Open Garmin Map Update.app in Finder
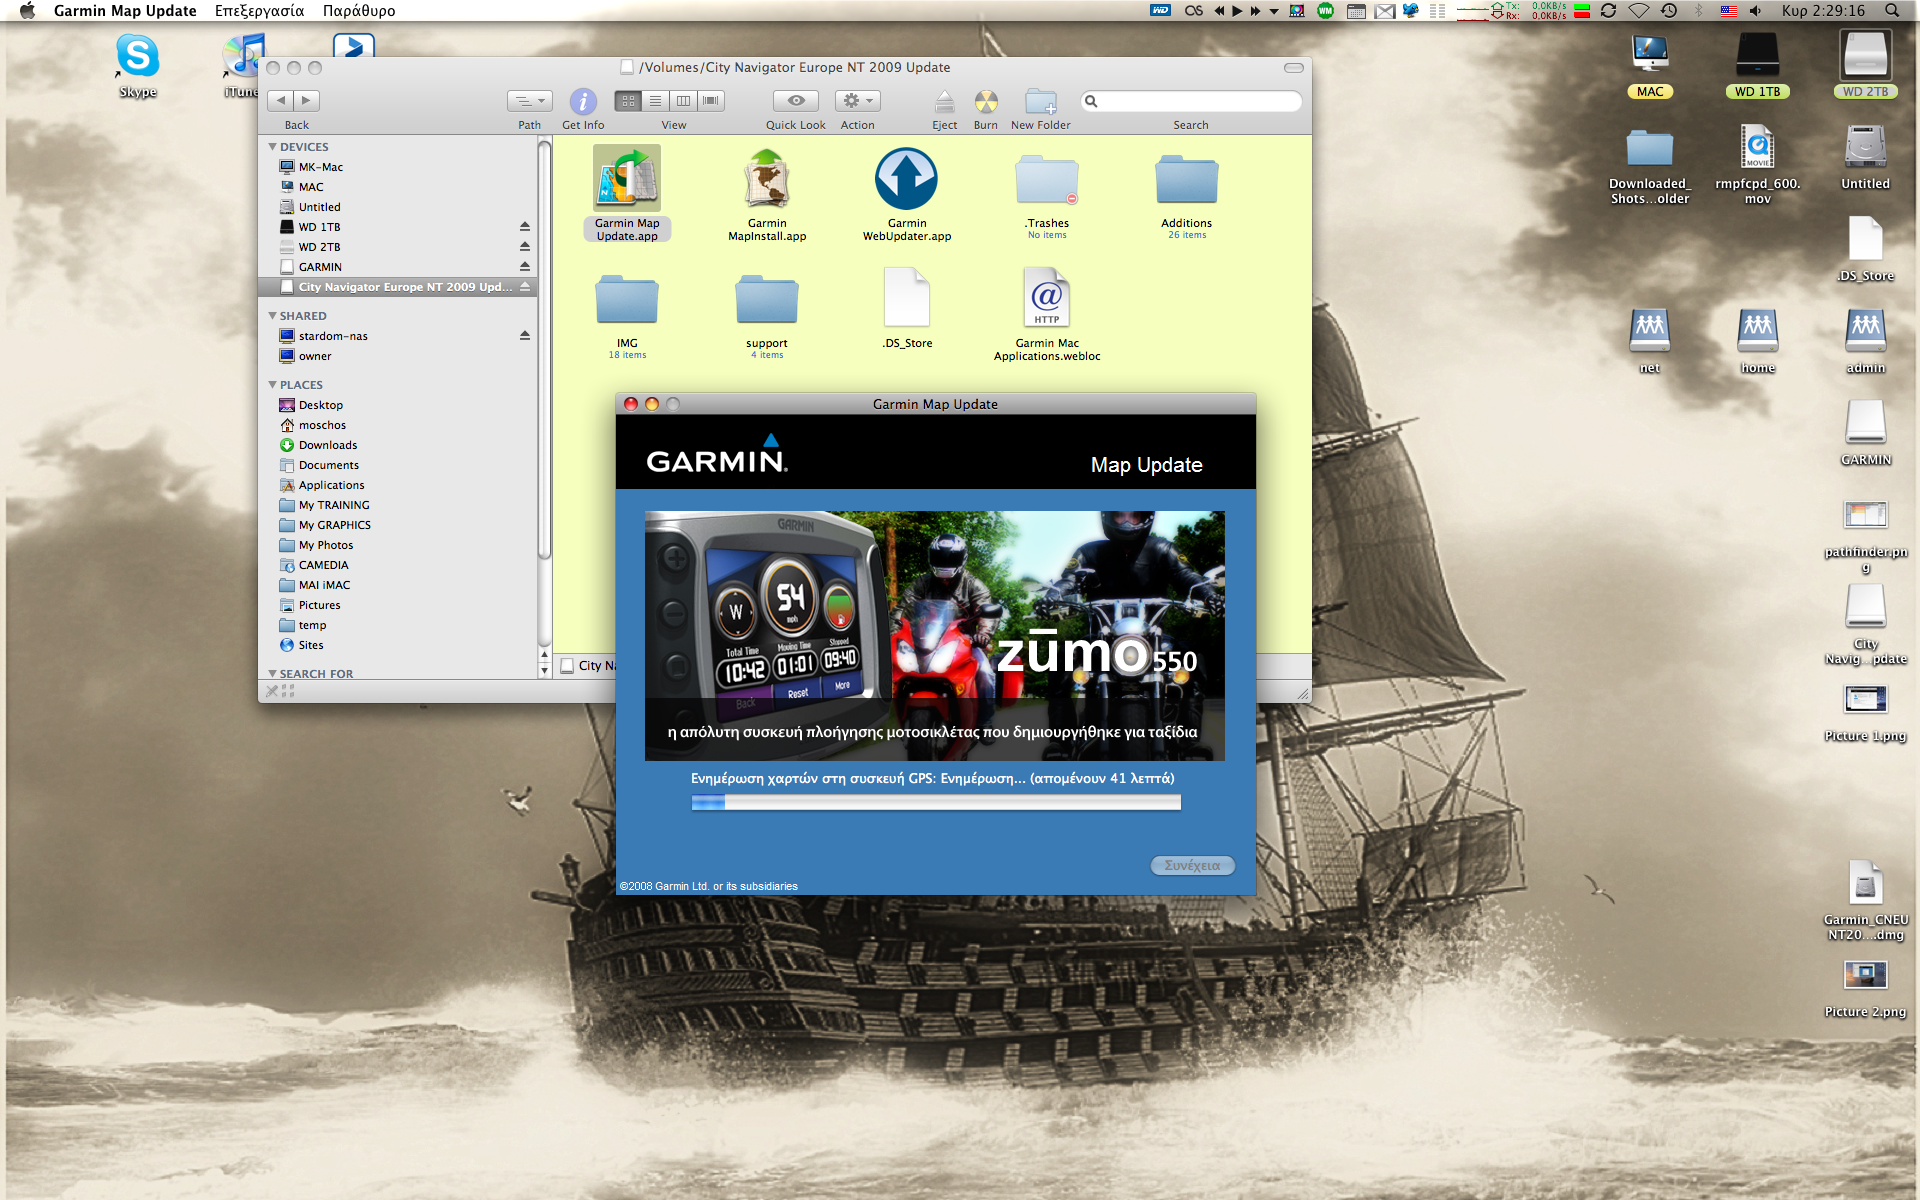The width and height of the screenshot is (1920, 1200). tap(627, 193)
